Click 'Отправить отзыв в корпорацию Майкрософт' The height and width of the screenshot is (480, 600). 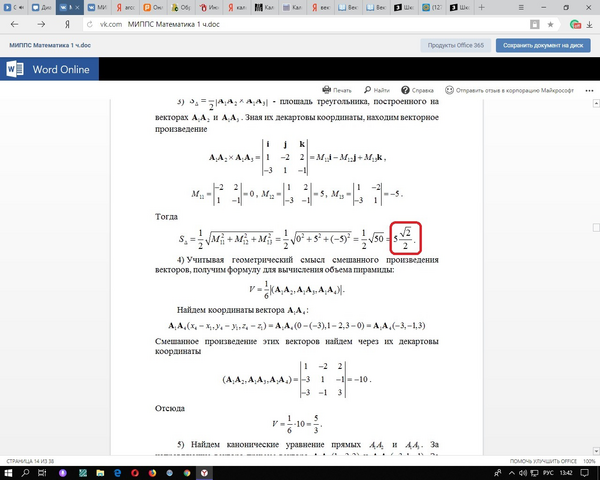coord(509,90)
